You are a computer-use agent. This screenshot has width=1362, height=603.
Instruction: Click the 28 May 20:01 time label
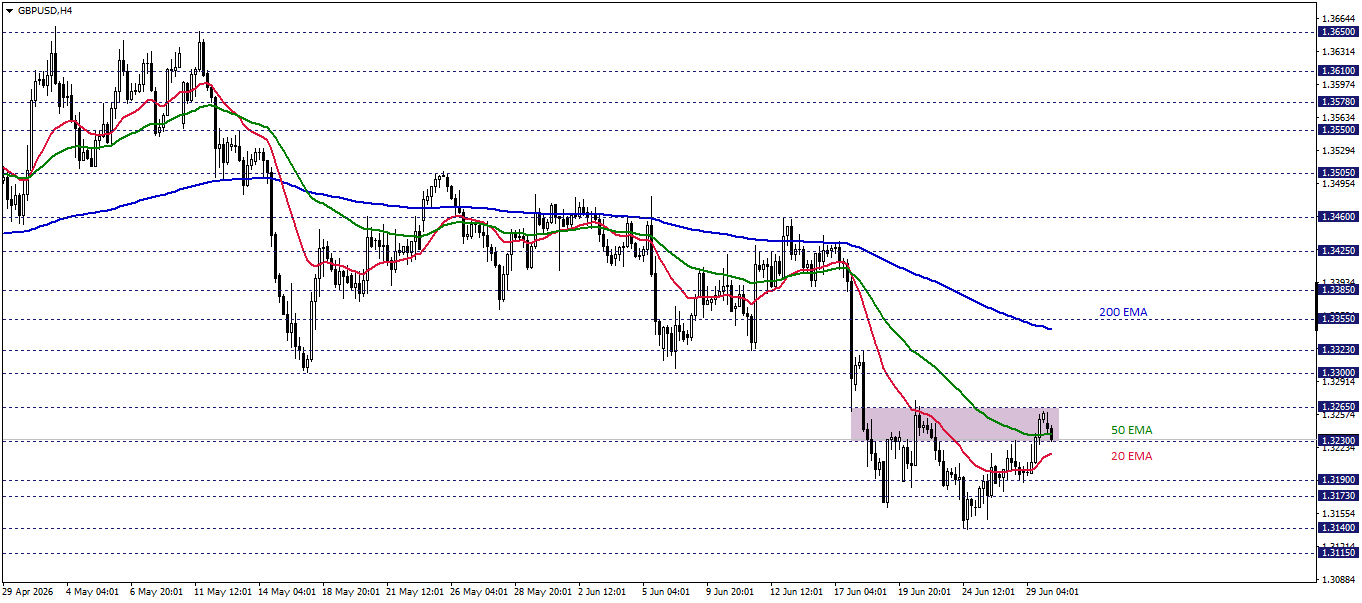pos(543,592)
